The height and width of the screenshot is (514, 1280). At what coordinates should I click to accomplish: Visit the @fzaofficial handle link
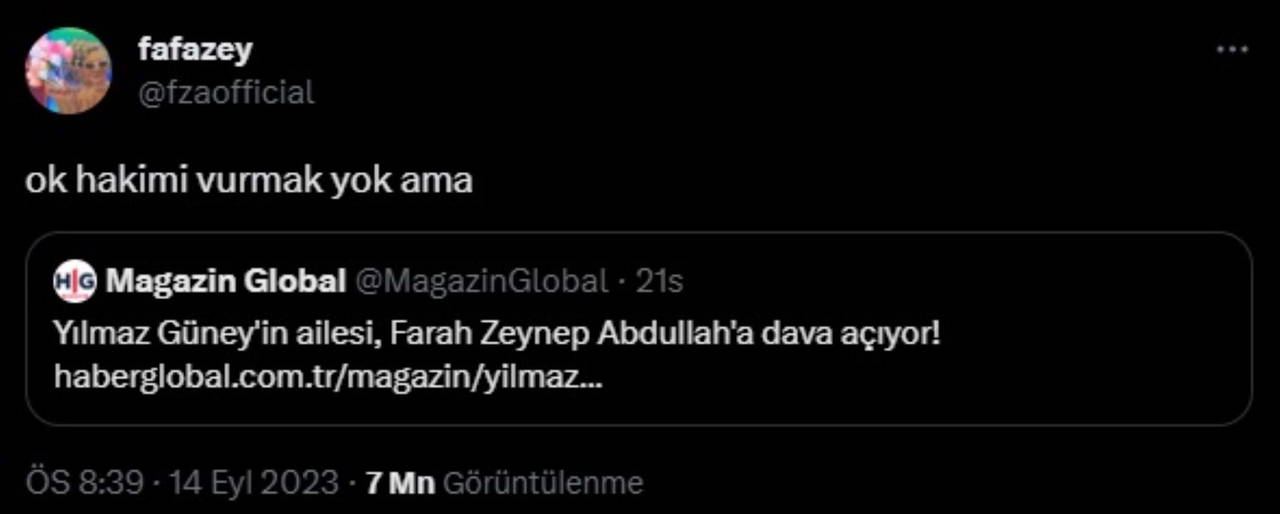226,93
